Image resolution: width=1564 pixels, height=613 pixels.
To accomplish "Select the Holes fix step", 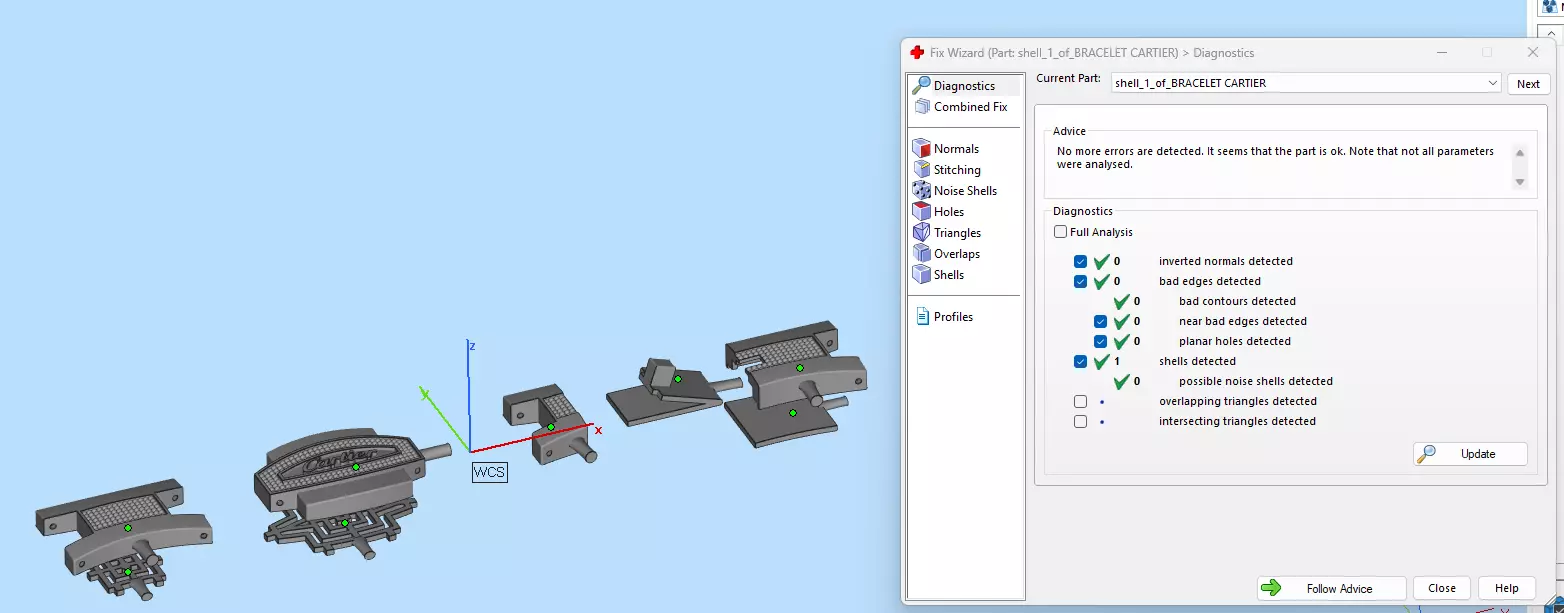I will pyautogui.click(x=939, y=212).
